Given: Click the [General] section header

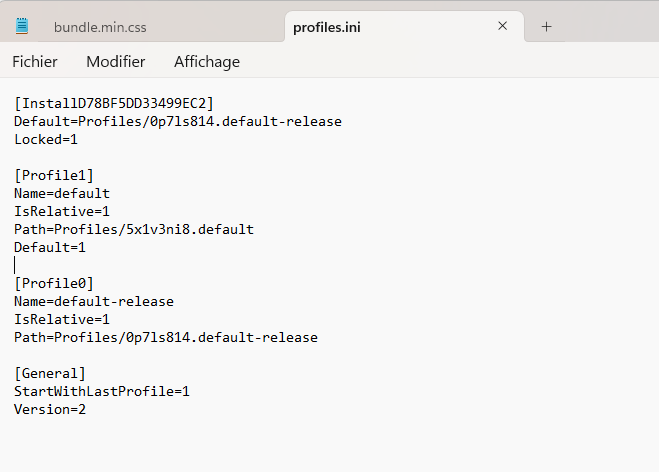Looking at the screenshot, I should [50, 373].
